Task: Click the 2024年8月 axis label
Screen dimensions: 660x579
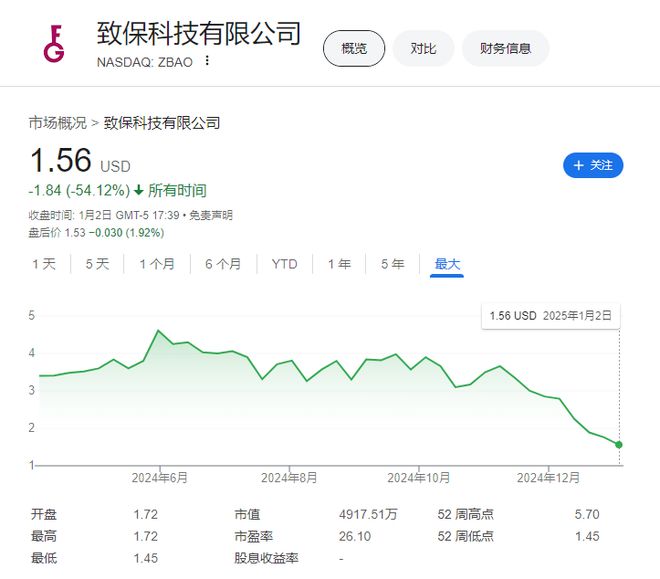Action: (289, 478)
